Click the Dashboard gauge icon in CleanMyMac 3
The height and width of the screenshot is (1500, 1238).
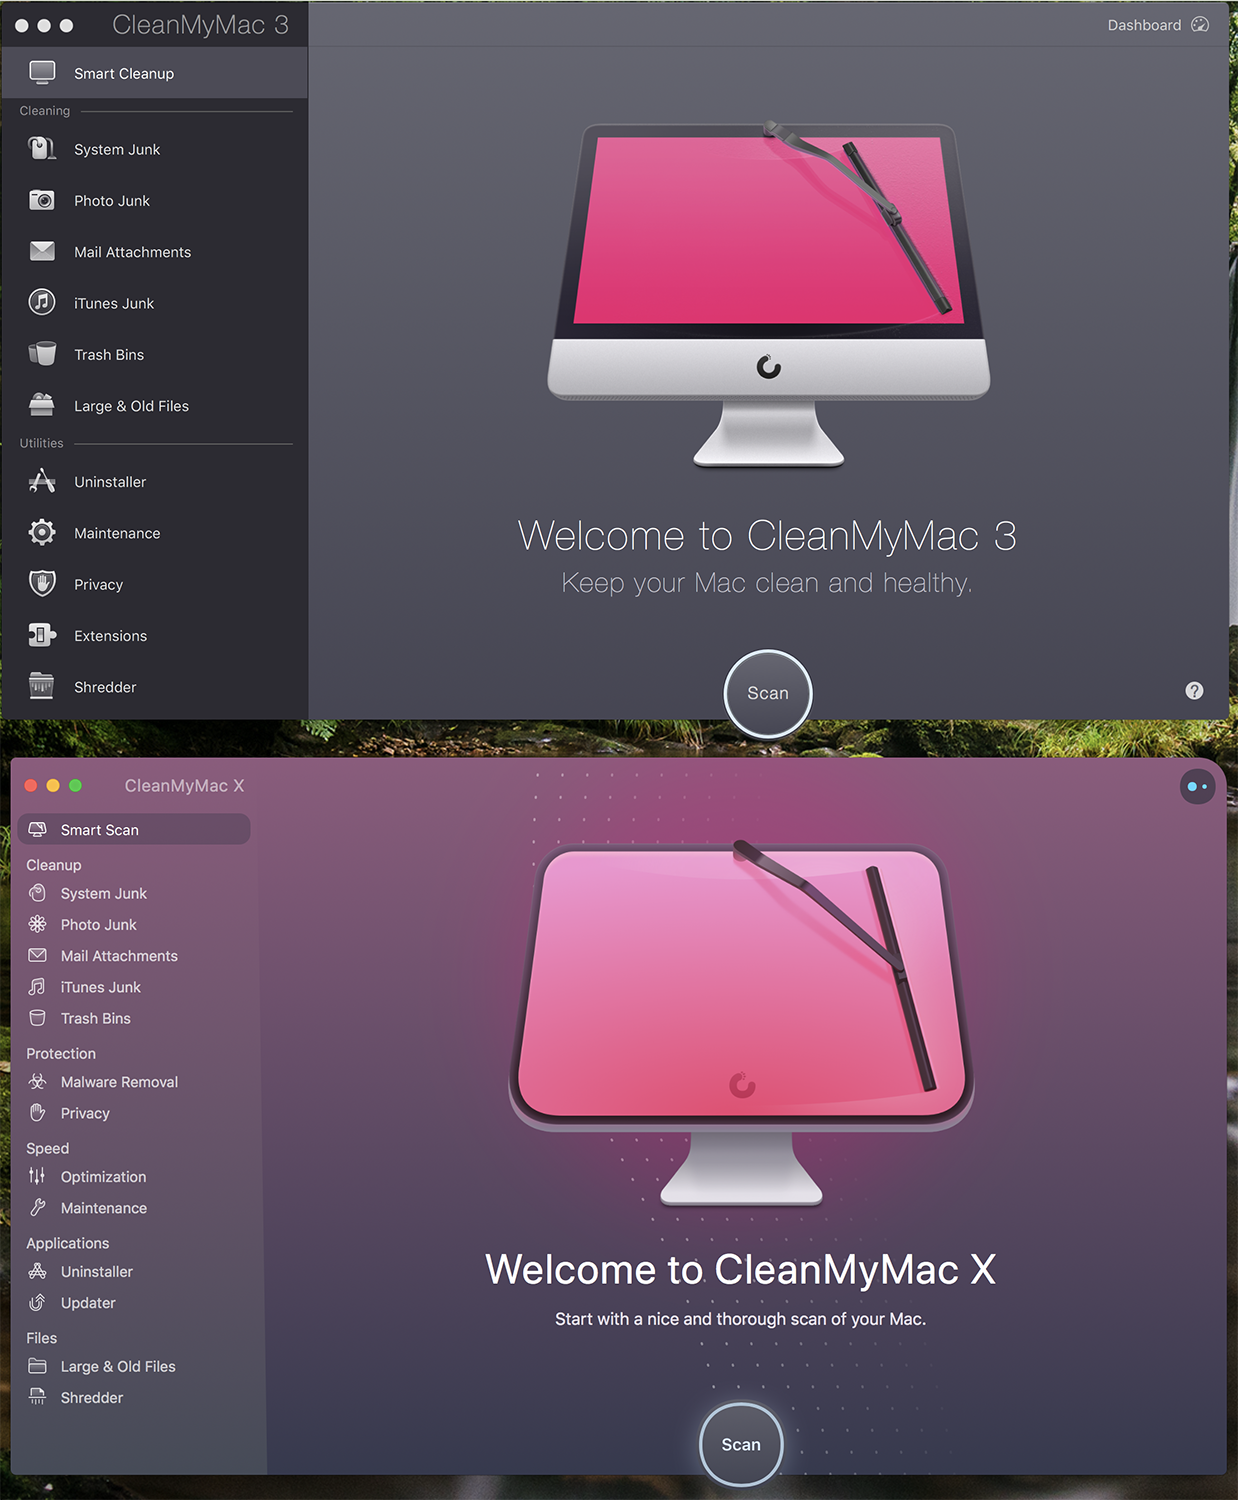tap(1200, 24)
